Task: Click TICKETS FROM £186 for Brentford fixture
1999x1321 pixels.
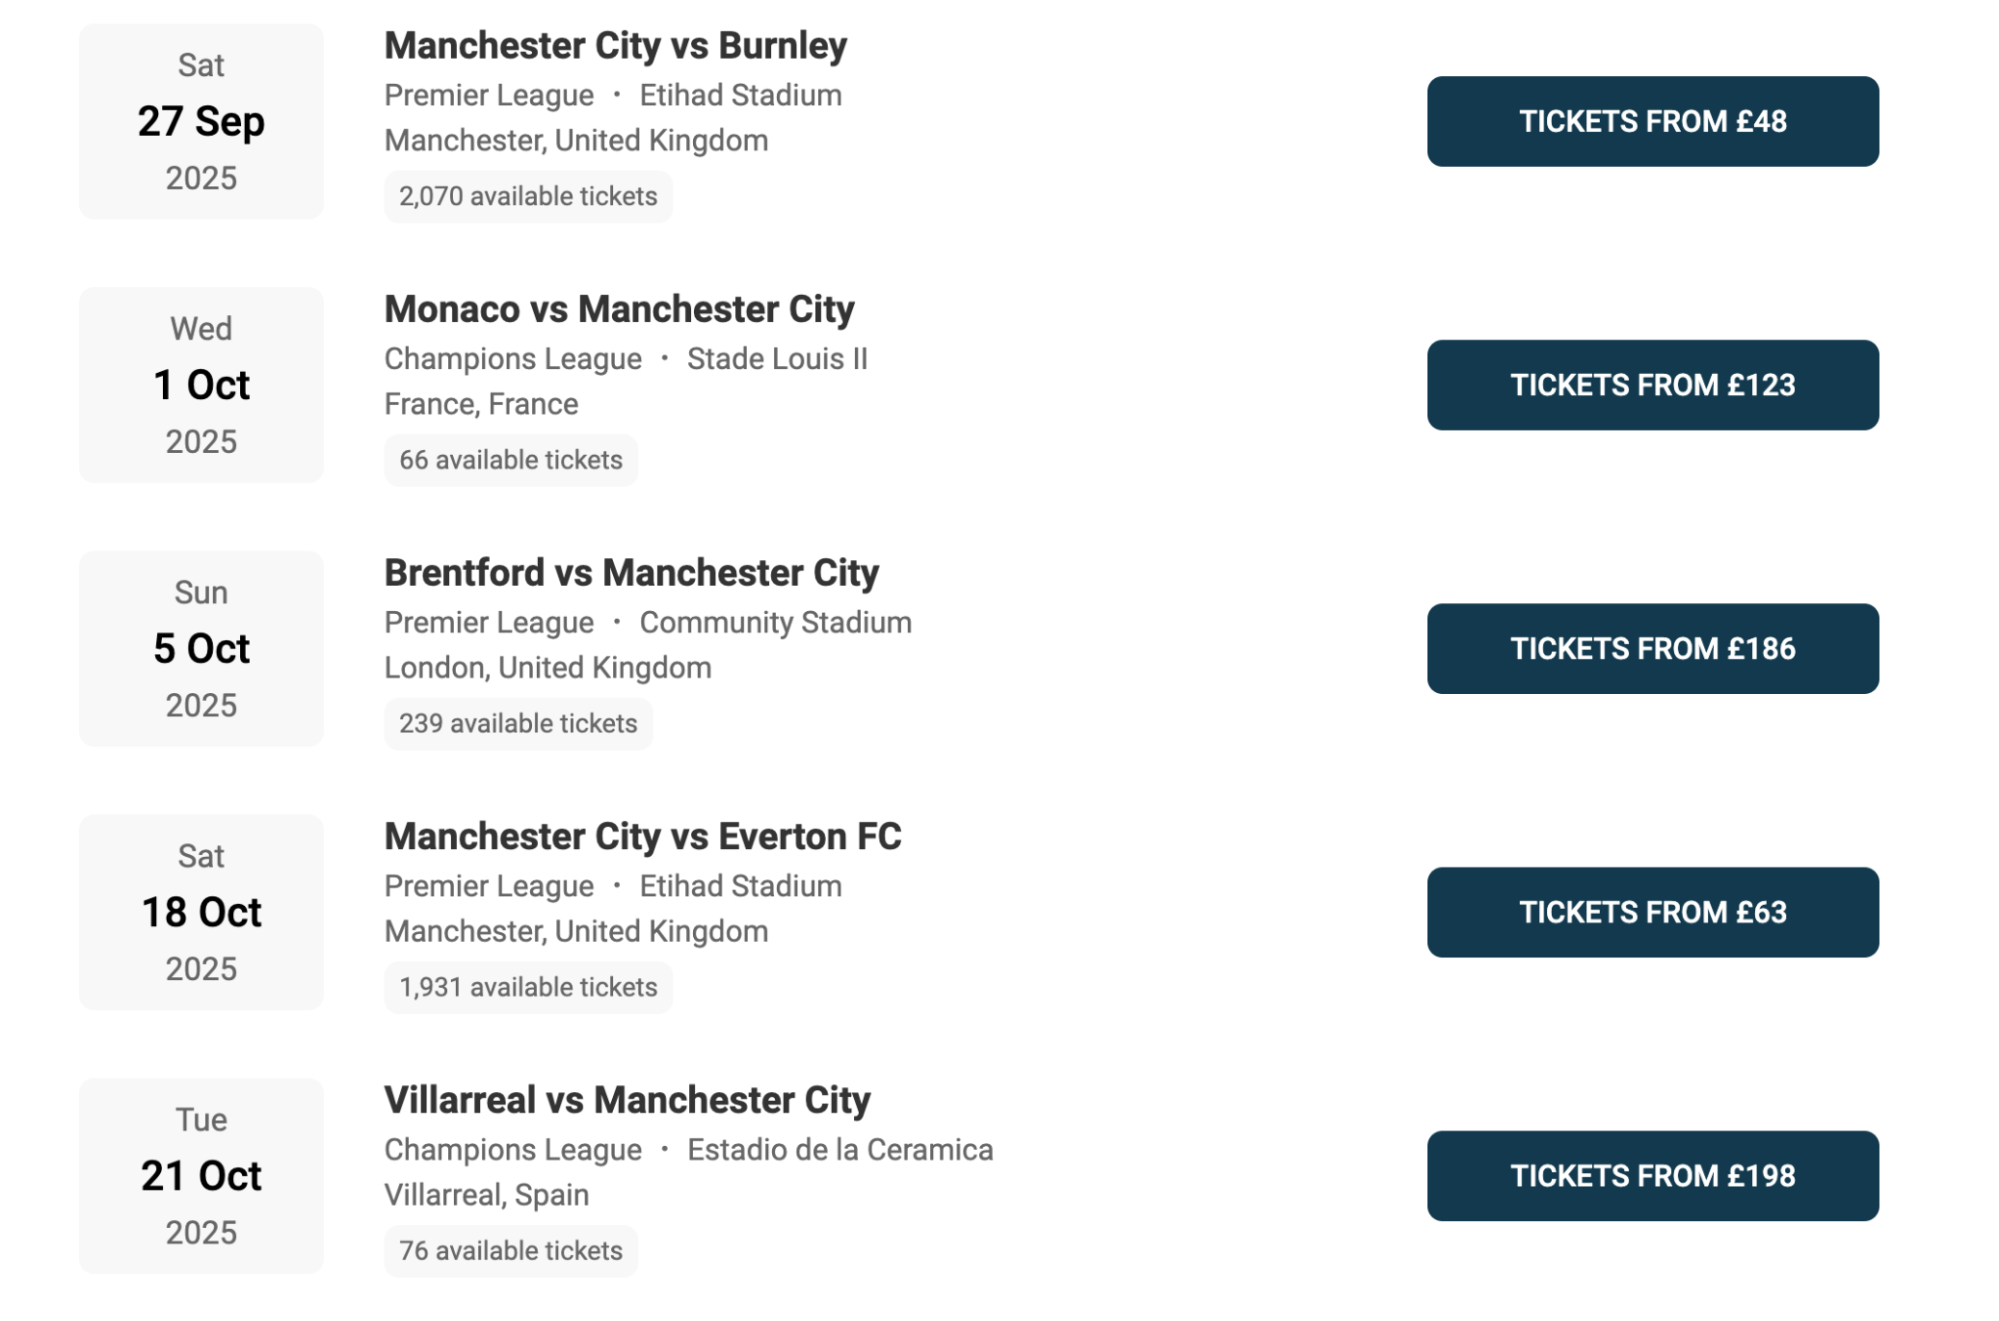Action: [x=1652, y=649]
